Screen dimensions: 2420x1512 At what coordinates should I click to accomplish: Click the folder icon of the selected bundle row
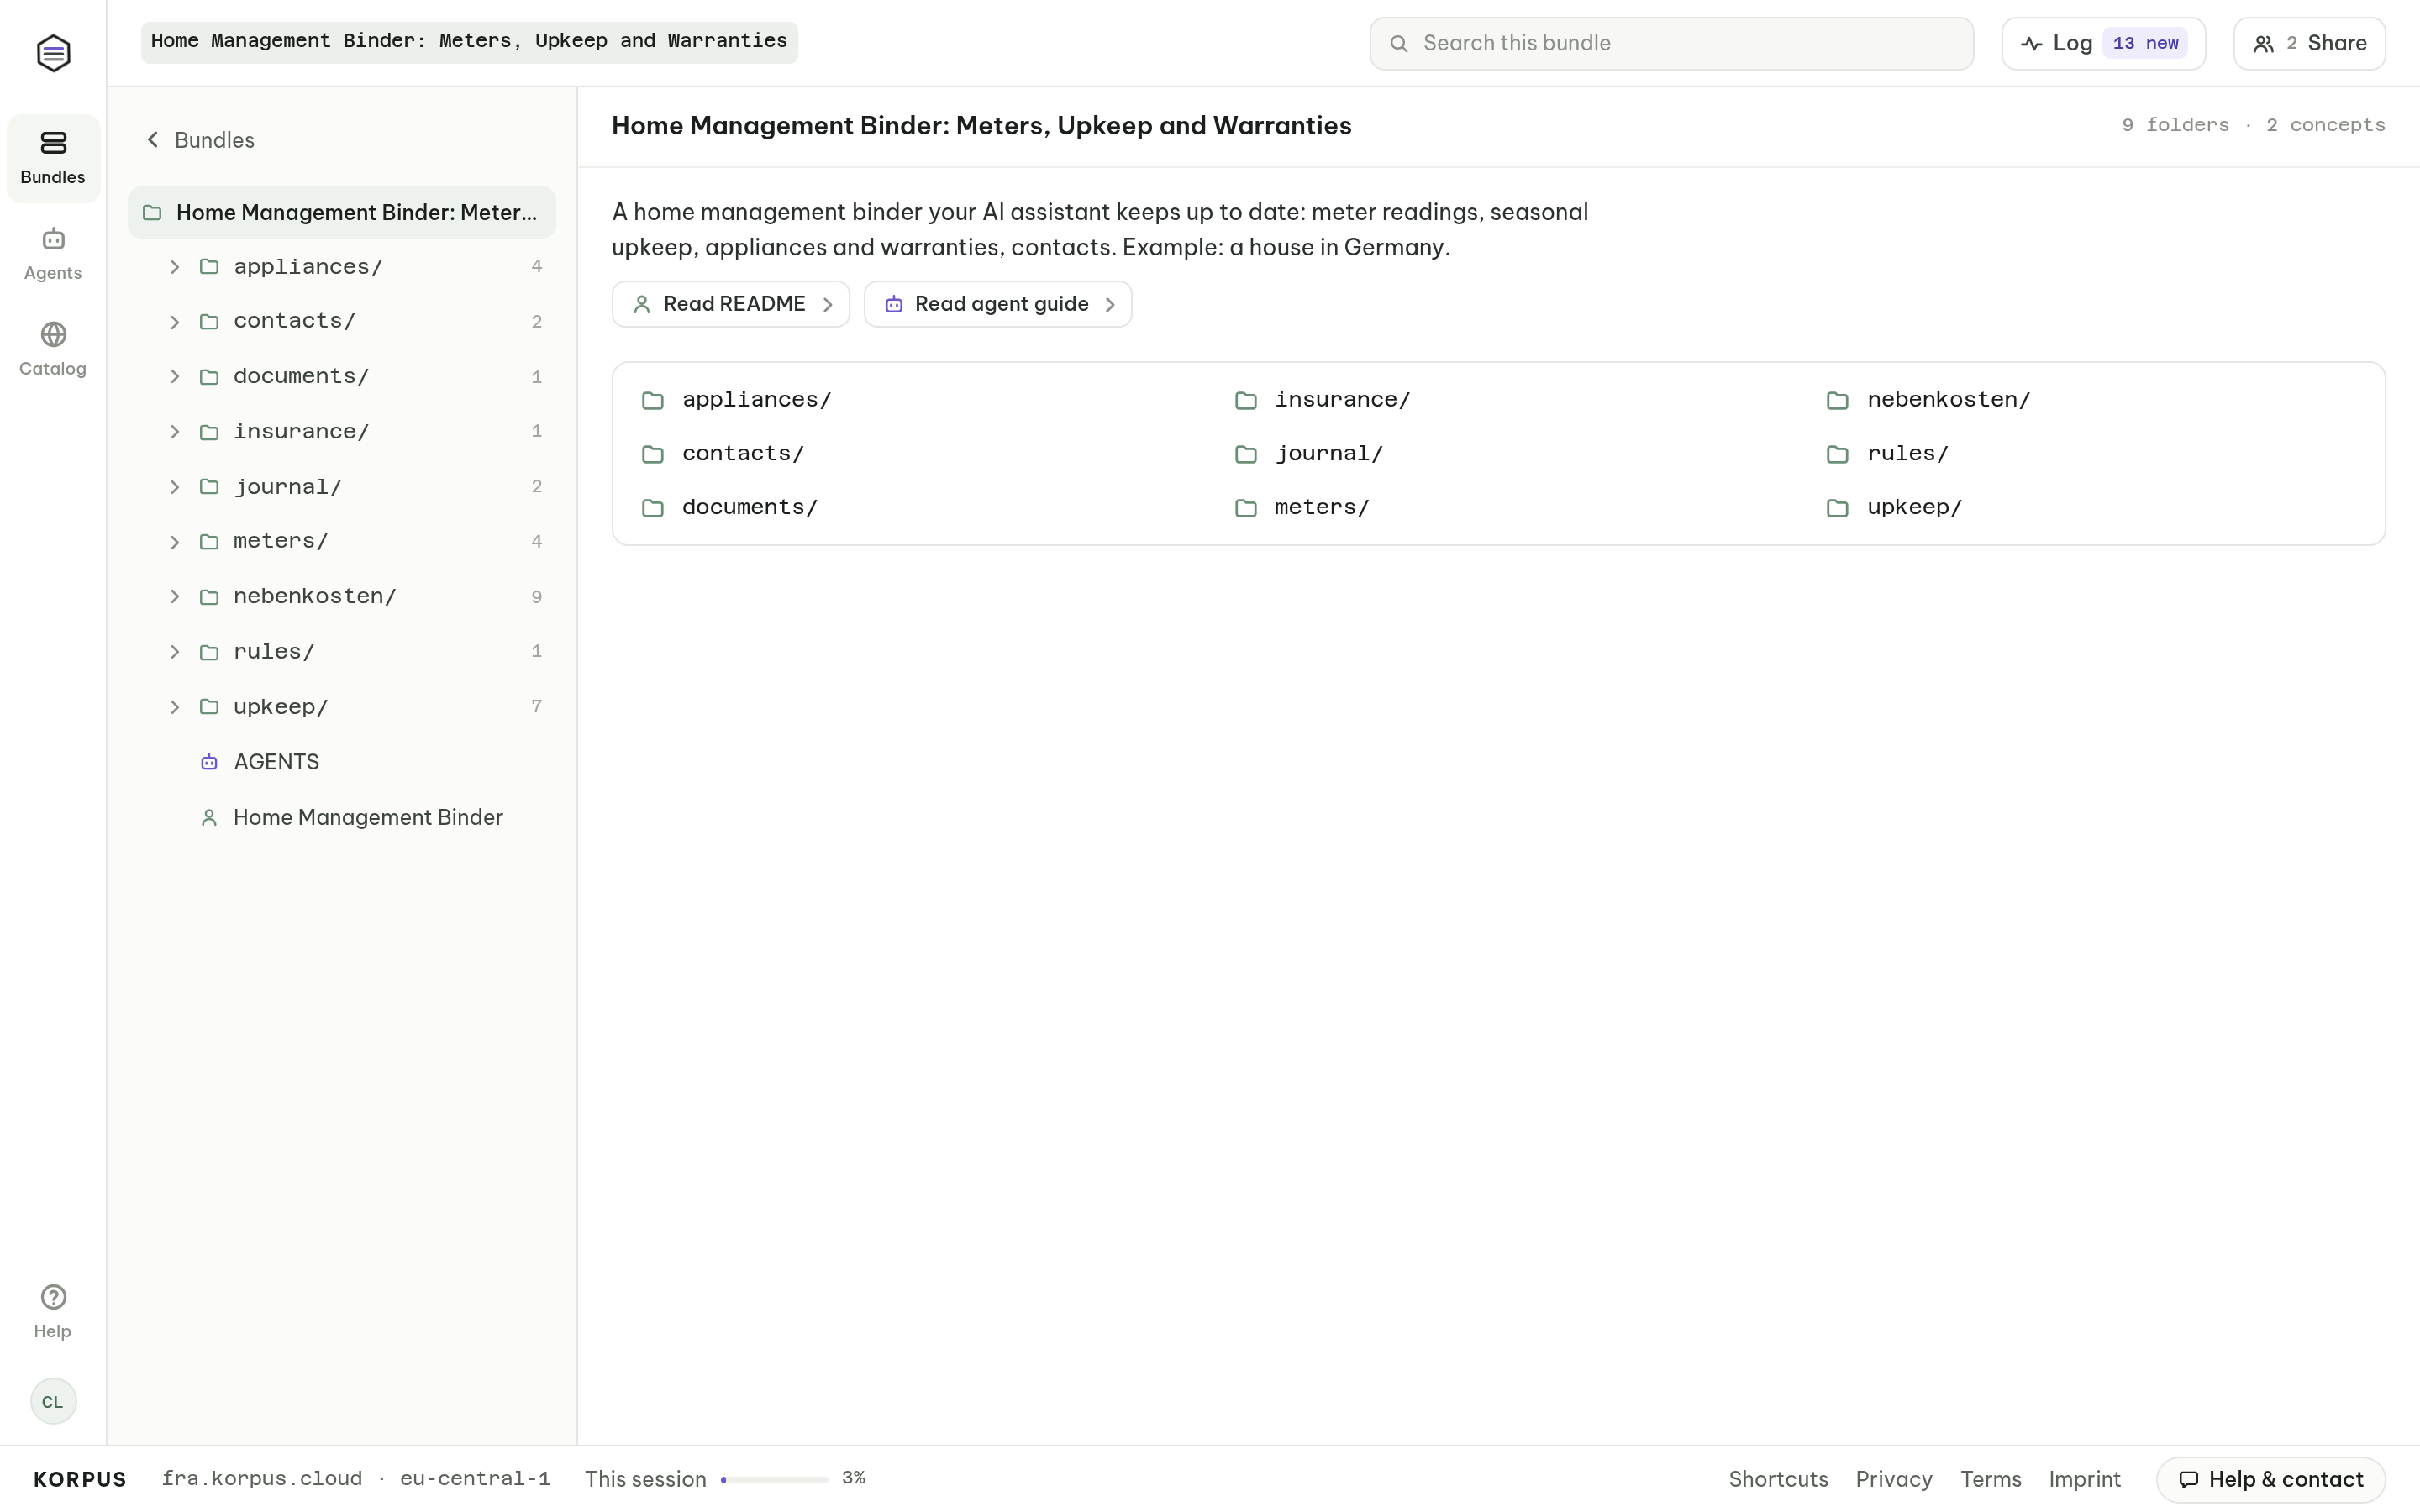(x=152, y=212)
